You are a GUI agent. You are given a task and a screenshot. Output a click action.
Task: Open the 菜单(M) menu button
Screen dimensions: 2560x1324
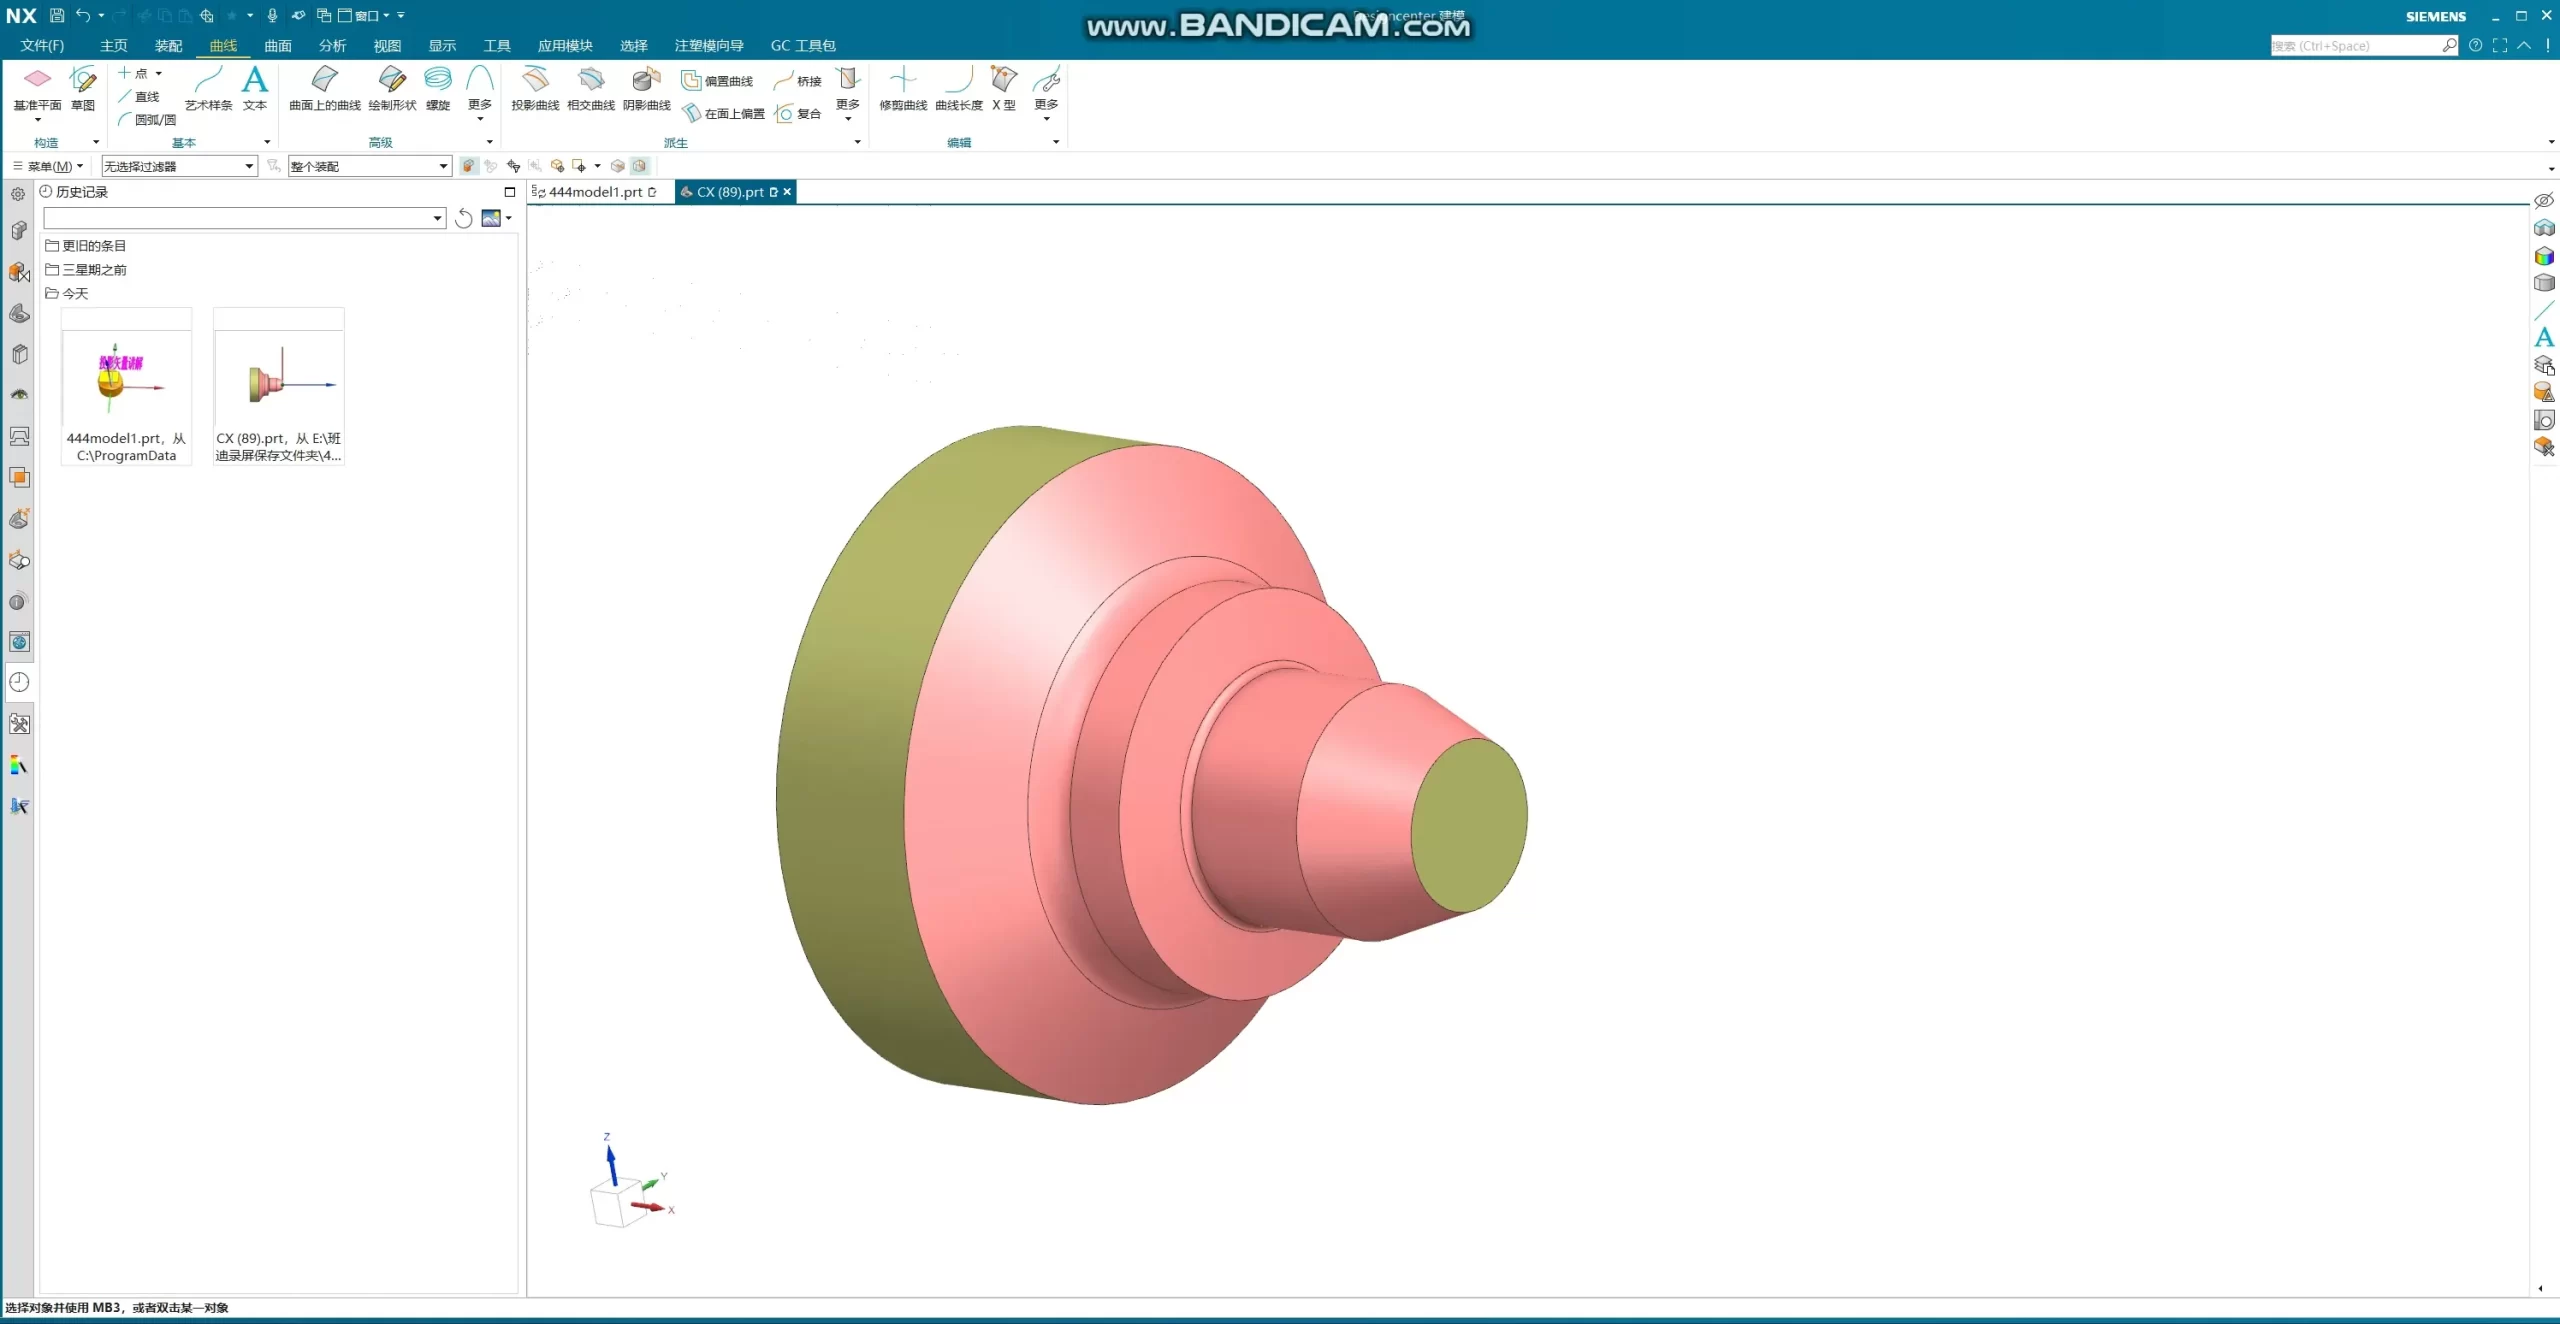pos(49,166)
